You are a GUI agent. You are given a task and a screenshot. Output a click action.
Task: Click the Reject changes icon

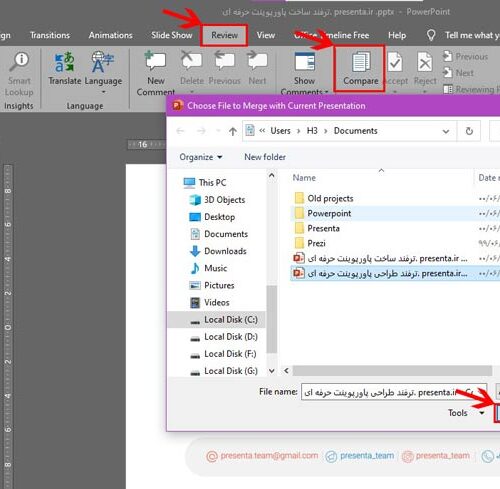click(425, 62)
